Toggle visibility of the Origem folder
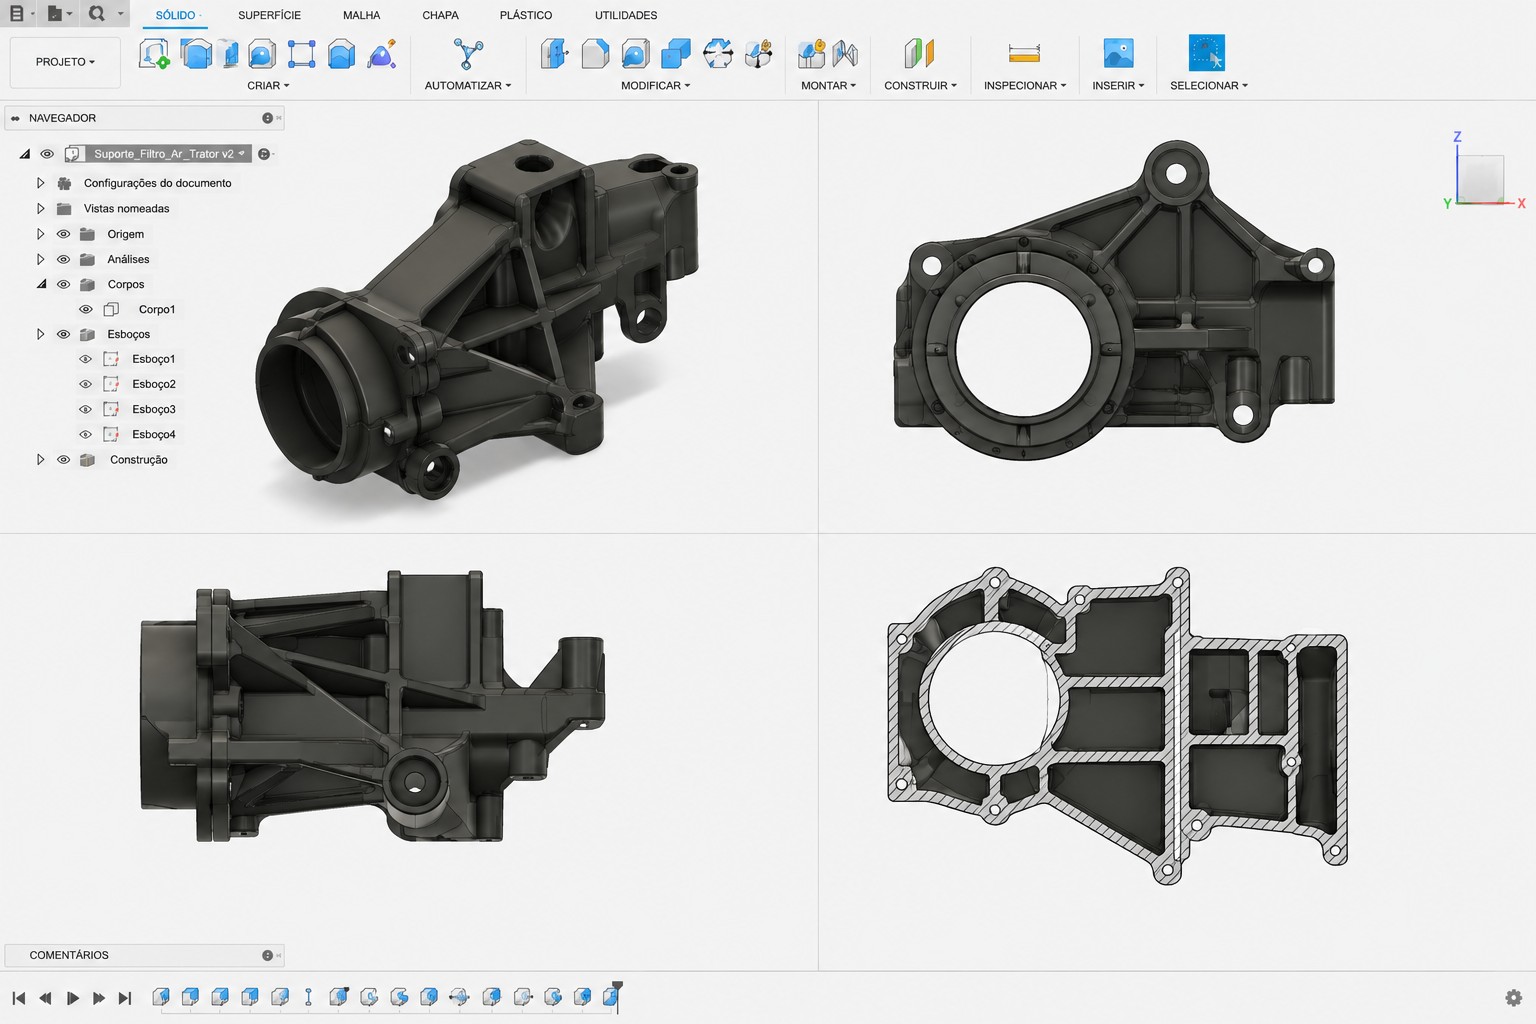The image size is (1536, 1024). click(63, 234)
